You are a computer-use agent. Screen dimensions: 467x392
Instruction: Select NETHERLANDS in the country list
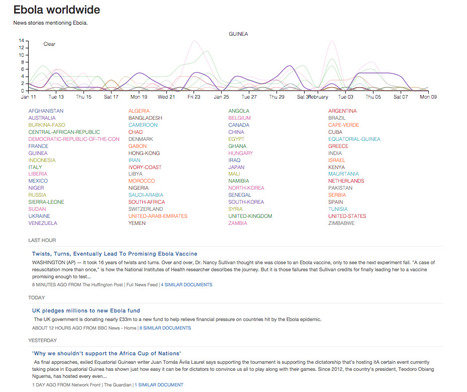tap(346, 181)
